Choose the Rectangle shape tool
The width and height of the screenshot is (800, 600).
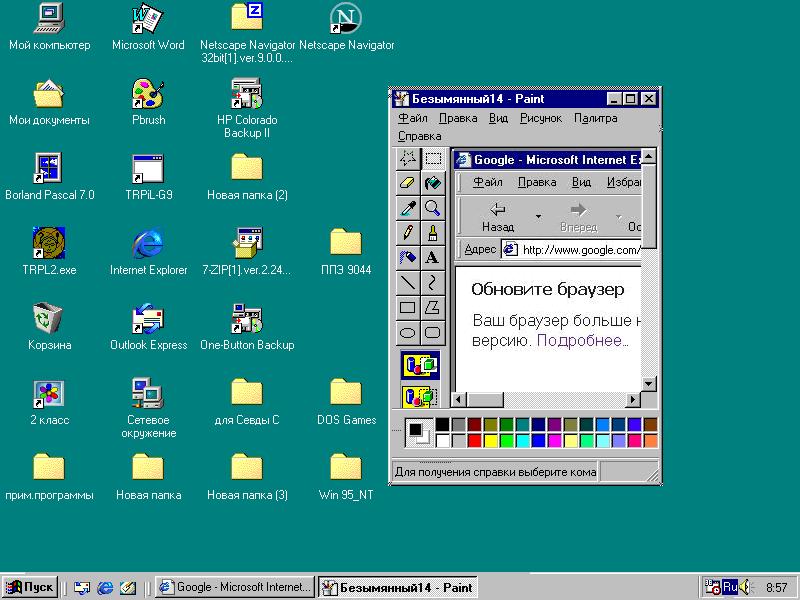tap(408, 308)
